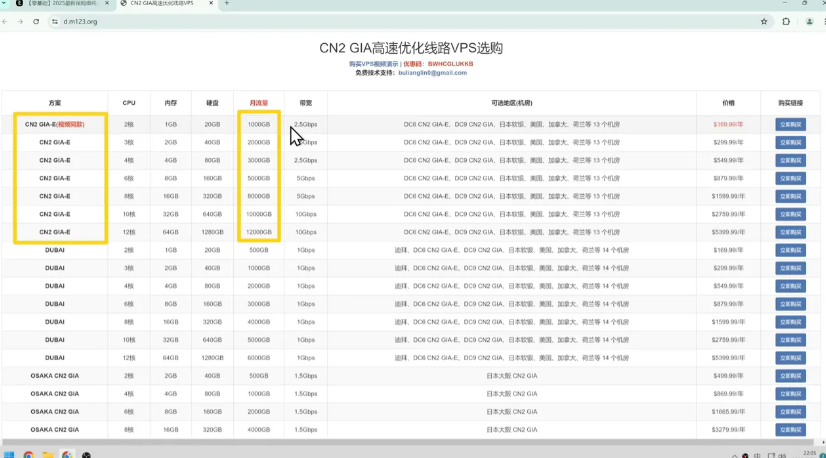This screenshot has width=826, height=458.
Task: Bookmark this page with the star icon
Action: tap(764, 22)
